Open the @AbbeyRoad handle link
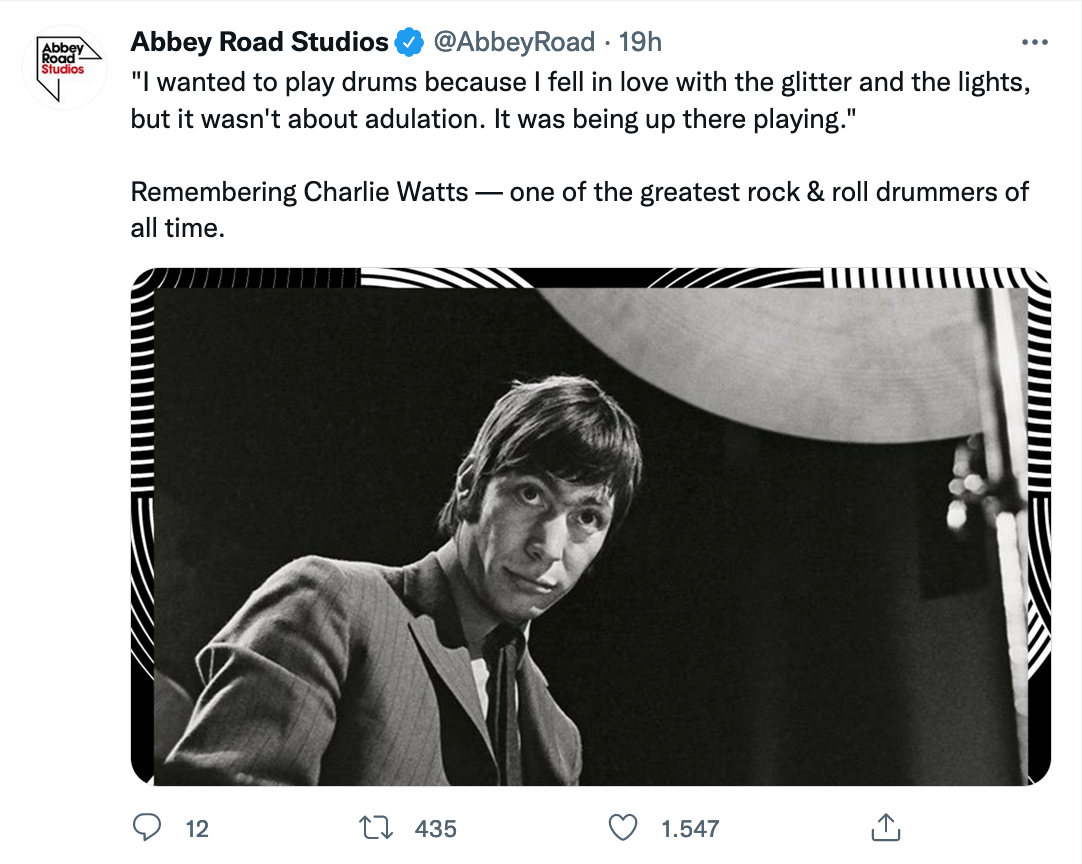 point(512,43)
